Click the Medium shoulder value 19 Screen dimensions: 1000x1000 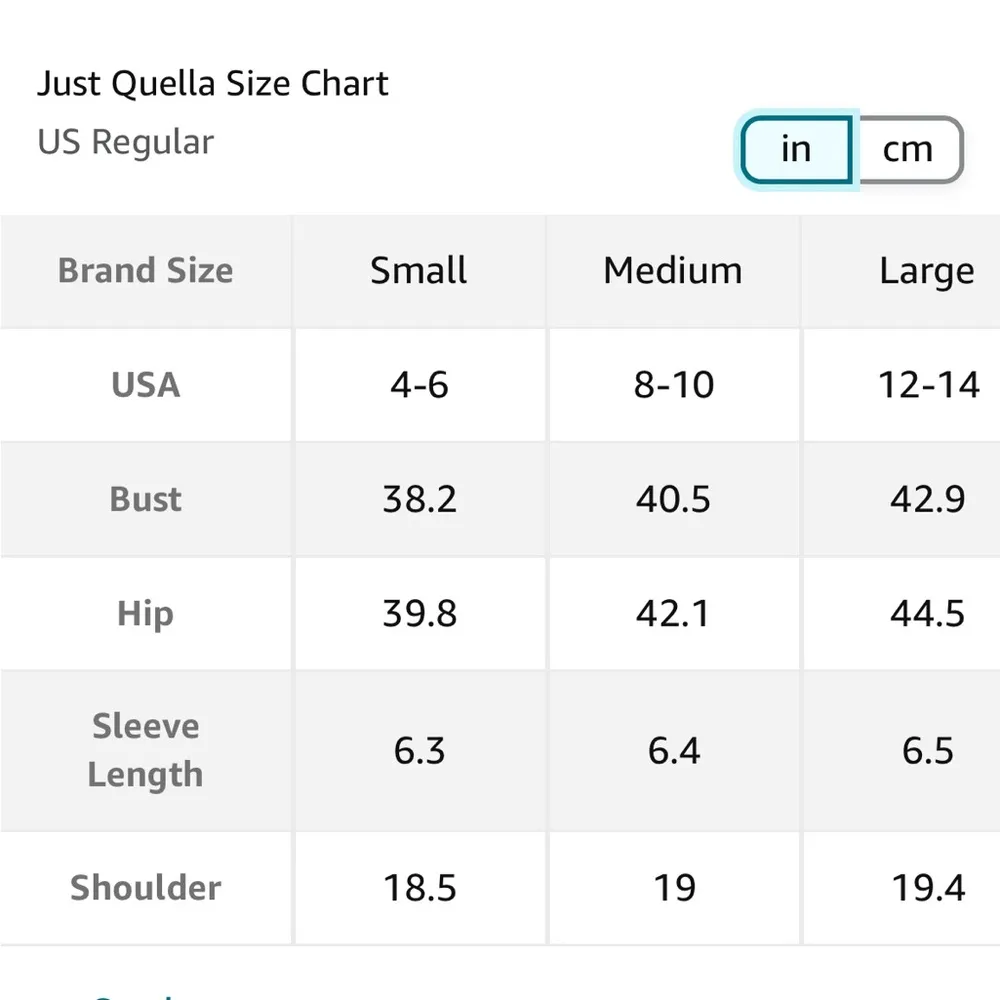click(x=673, y=887)
